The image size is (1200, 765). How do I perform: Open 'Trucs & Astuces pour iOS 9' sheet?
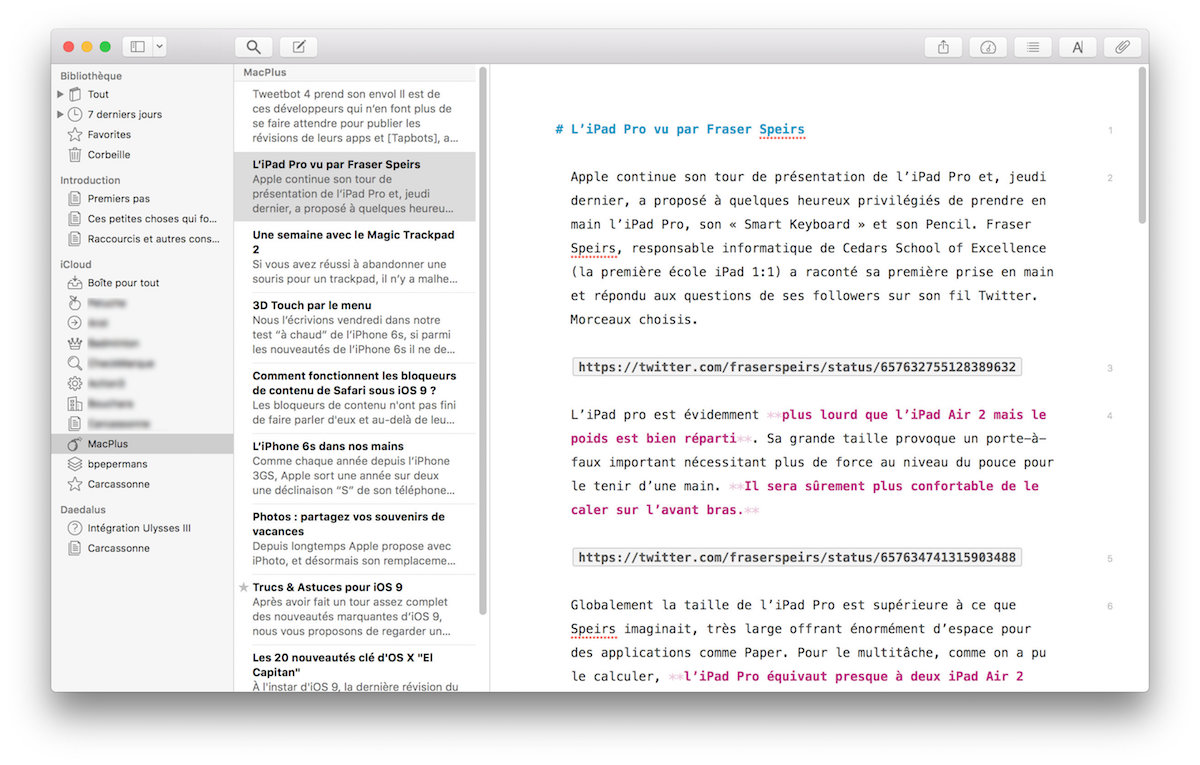pos(355,609)
